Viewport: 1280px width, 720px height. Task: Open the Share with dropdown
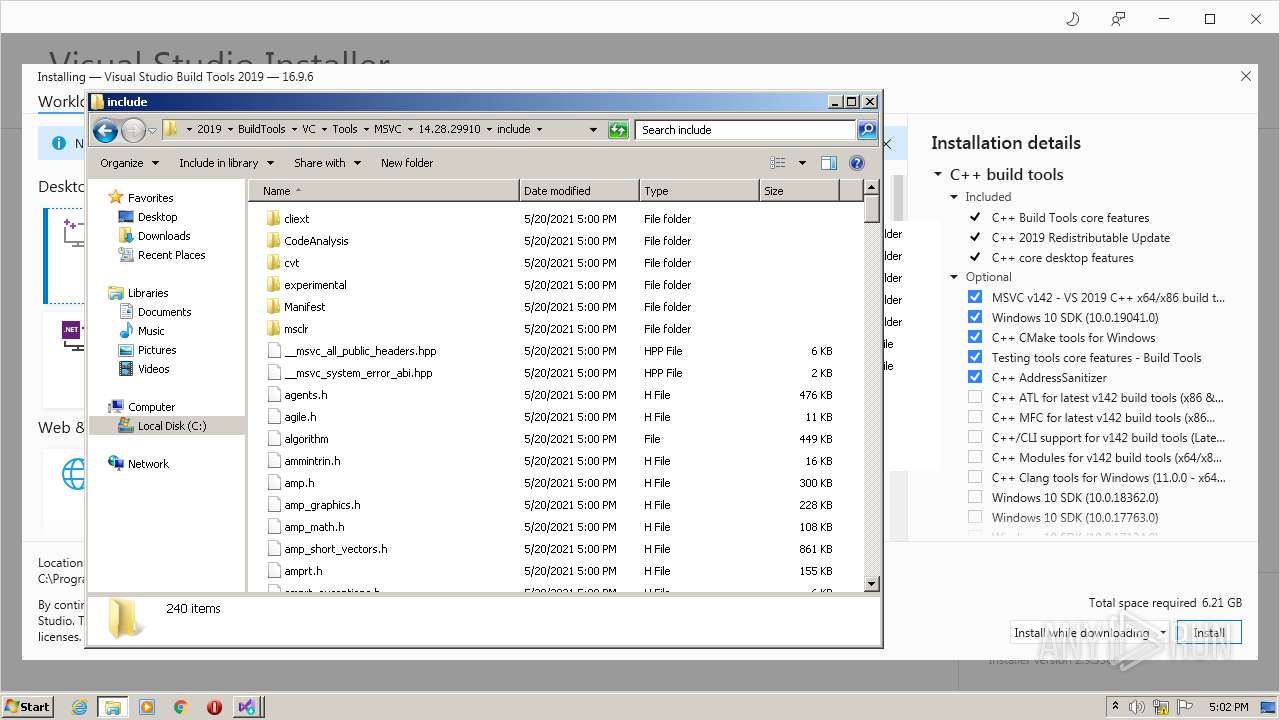(327, 163)
